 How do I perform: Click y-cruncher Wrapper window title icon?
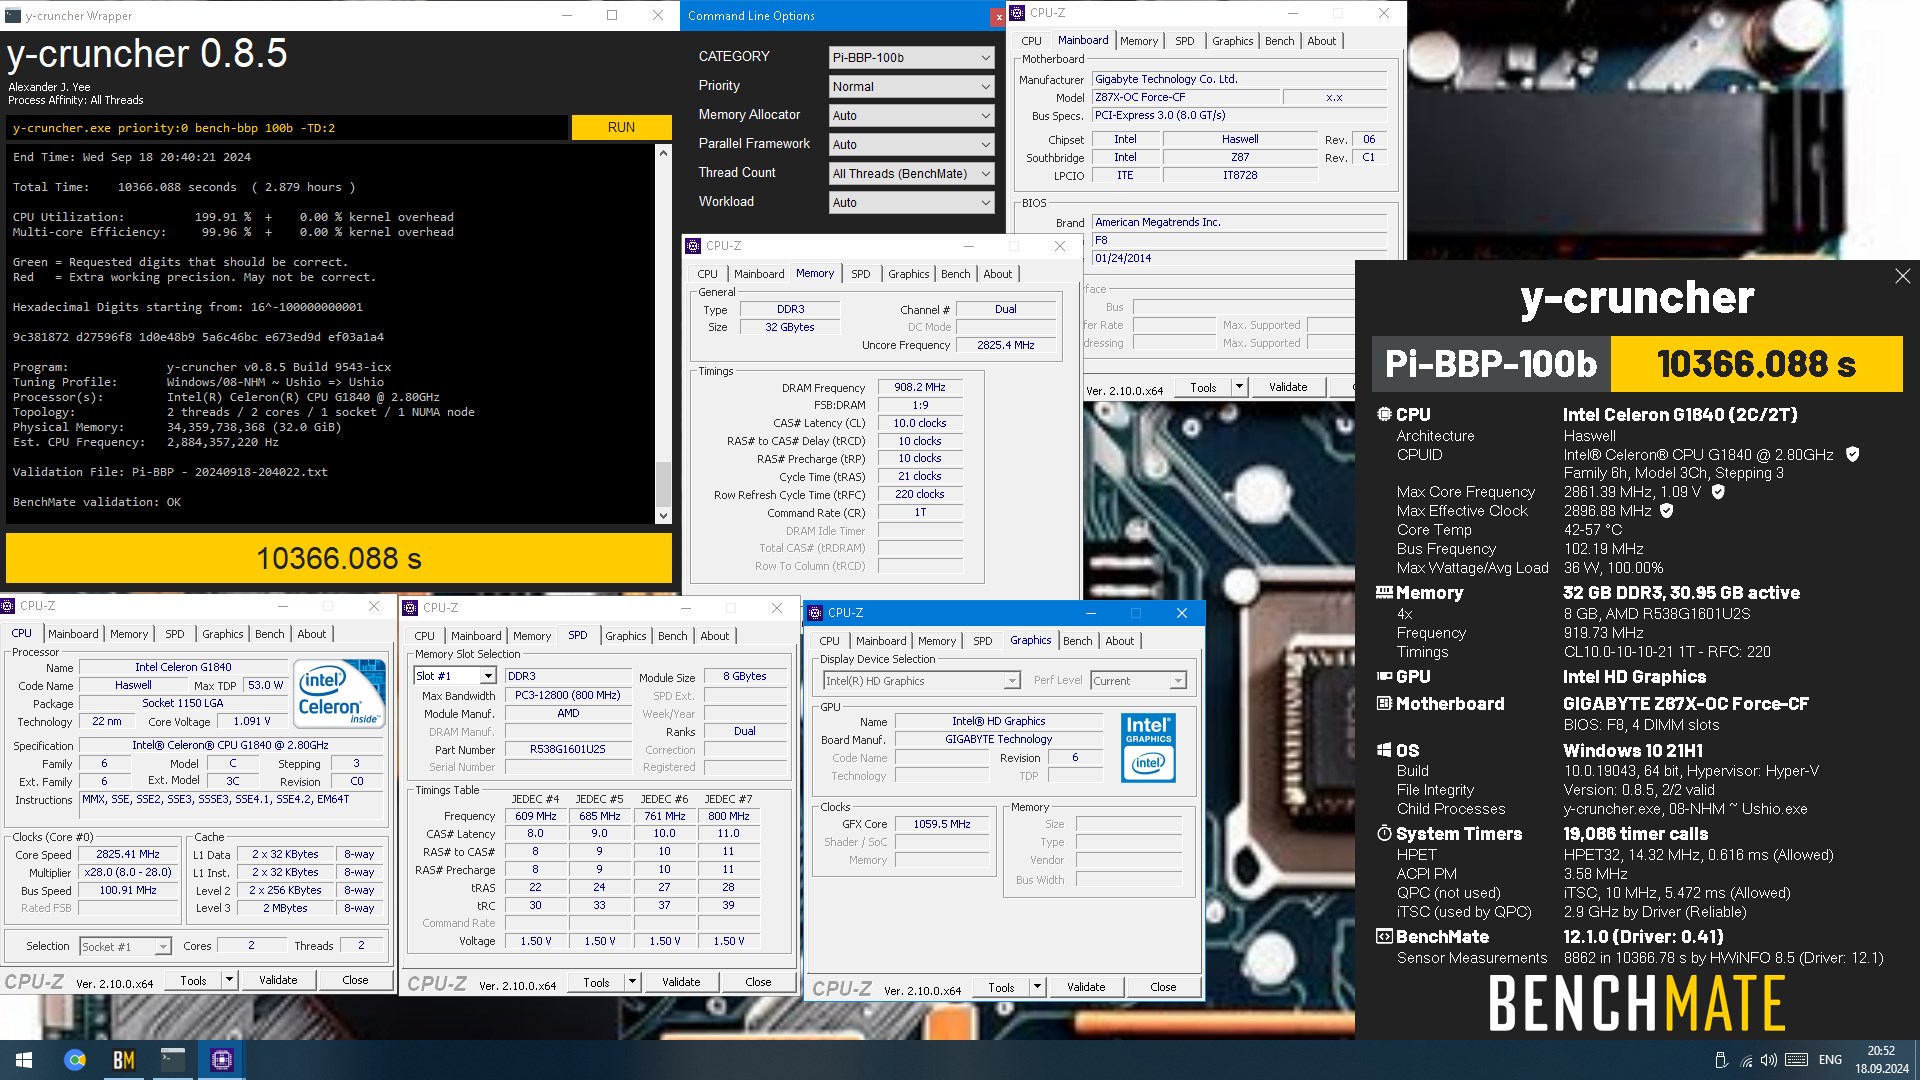click(13, 16)
